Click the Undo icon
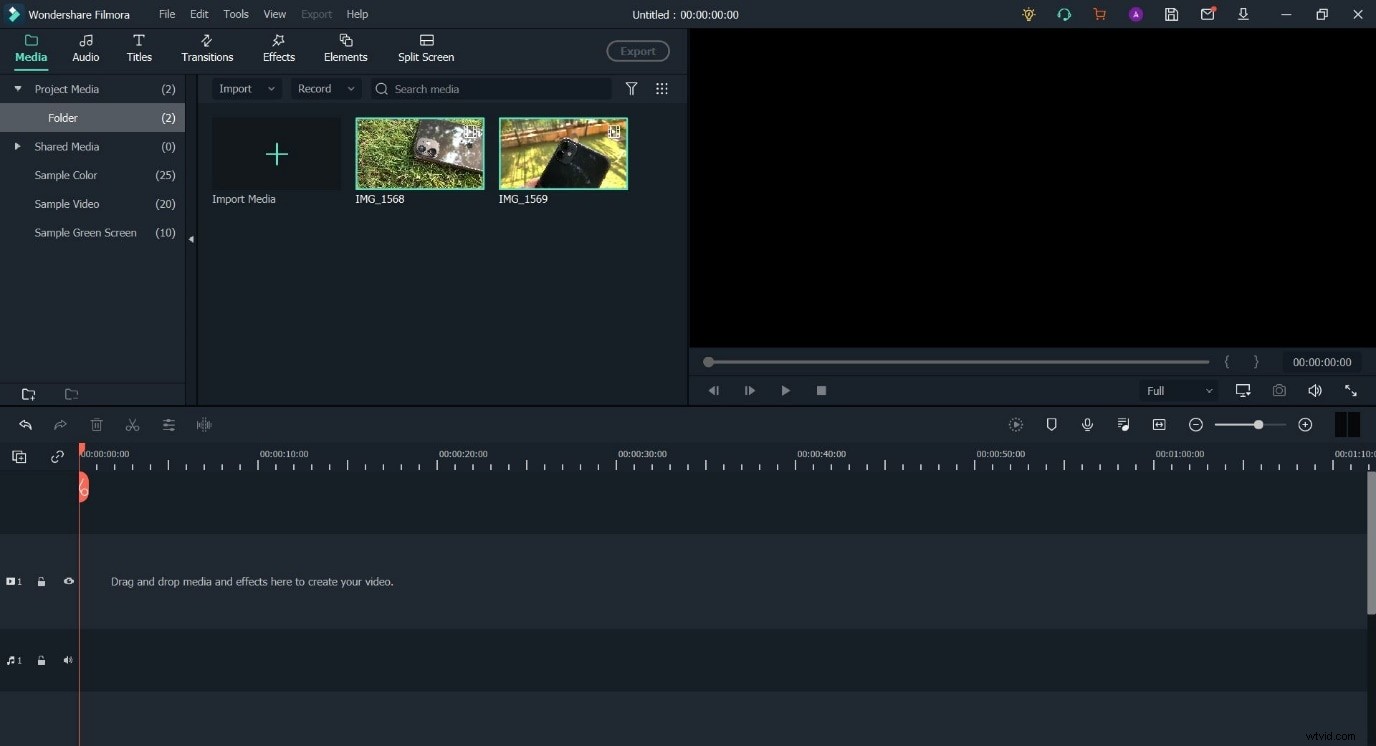The image size is (1376, 746). click(25, 425)
